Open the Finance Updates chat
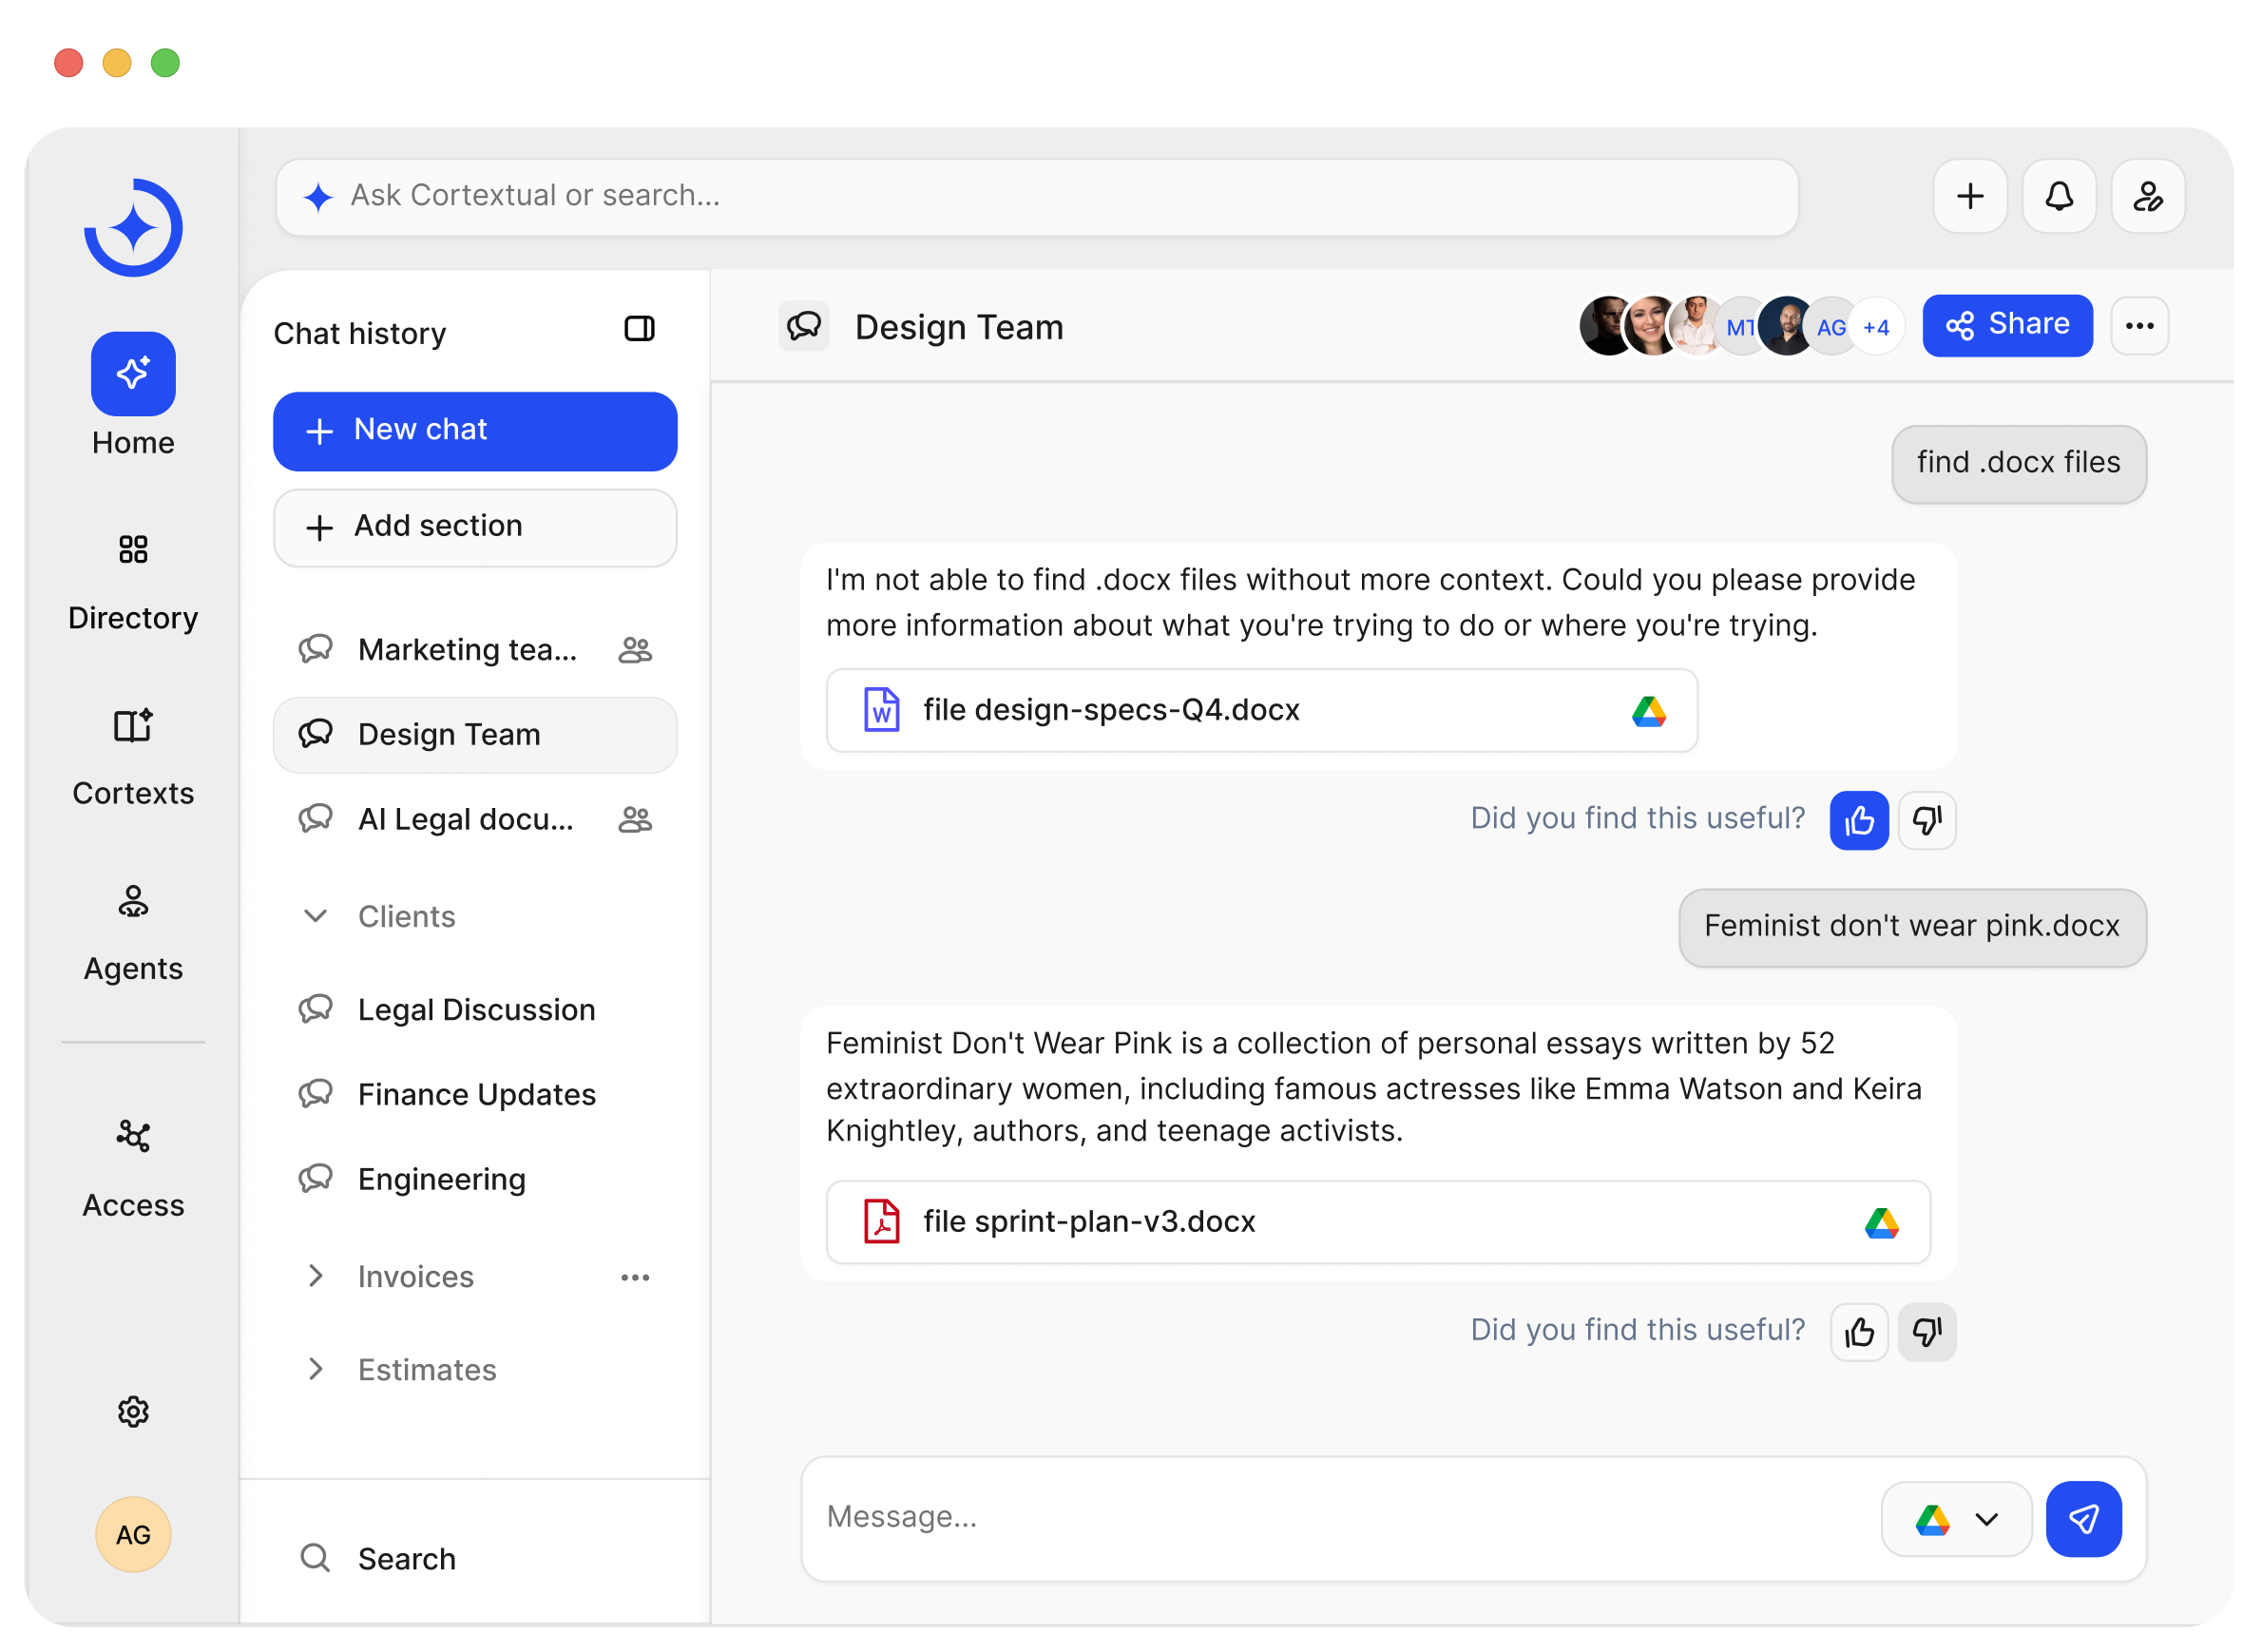The image size is (2262, 1652). [475, 1095]
